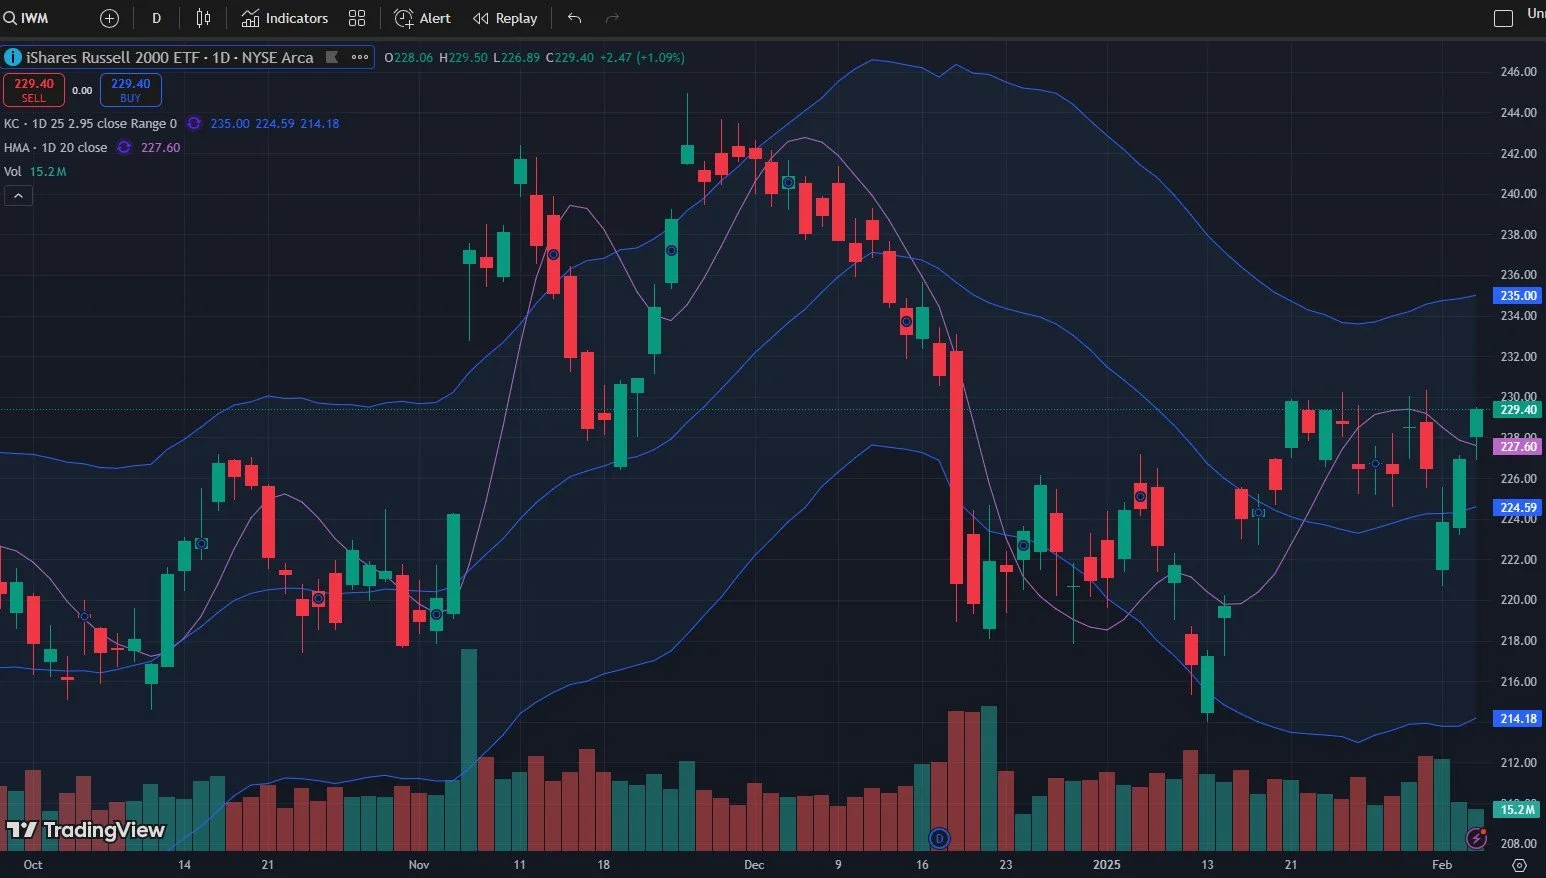1546x878 pixels.
Task: Click the 208.00 price axis value
Action: [x=1518, y=844]
